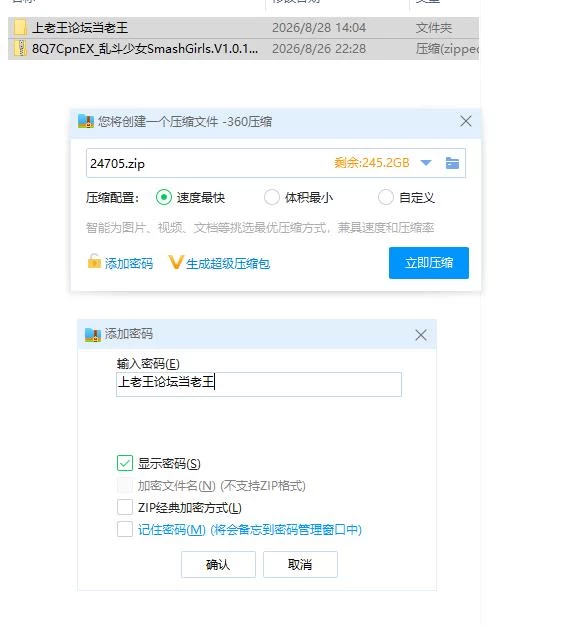Click the 输入密码 text field
Screen dimensions: 582x626
tap(259, 384)
